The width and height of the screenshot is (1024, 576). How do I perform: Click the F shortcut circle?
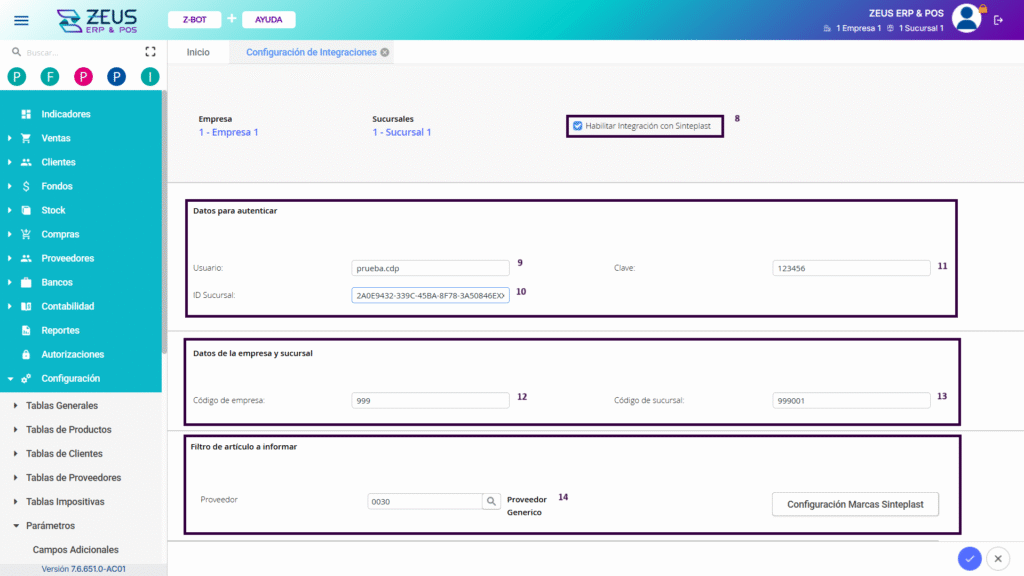pyautogui.click(x=50, y=77)
